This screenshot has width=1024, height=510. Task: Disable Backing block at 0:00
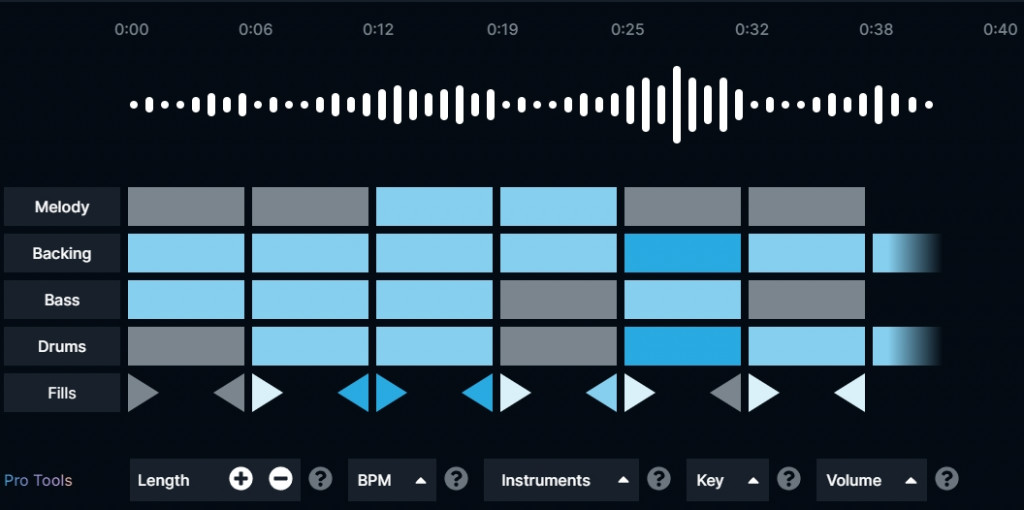pos(186,253)
